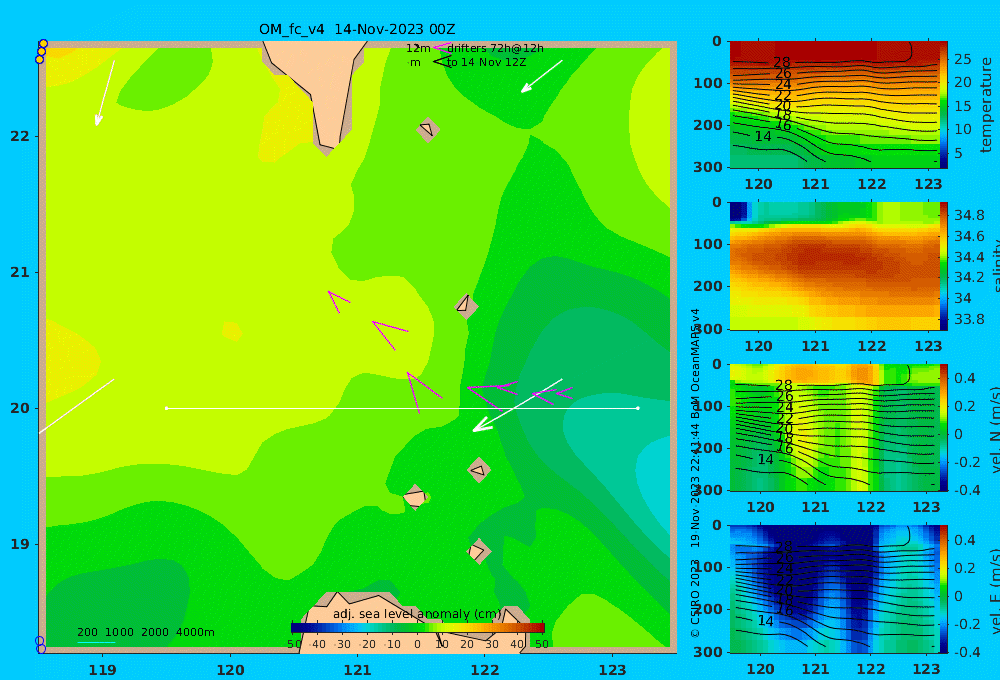Click latitude label 22 on the main map axis
Viewport: 1000px width, 680px height.
pos(20,136)
